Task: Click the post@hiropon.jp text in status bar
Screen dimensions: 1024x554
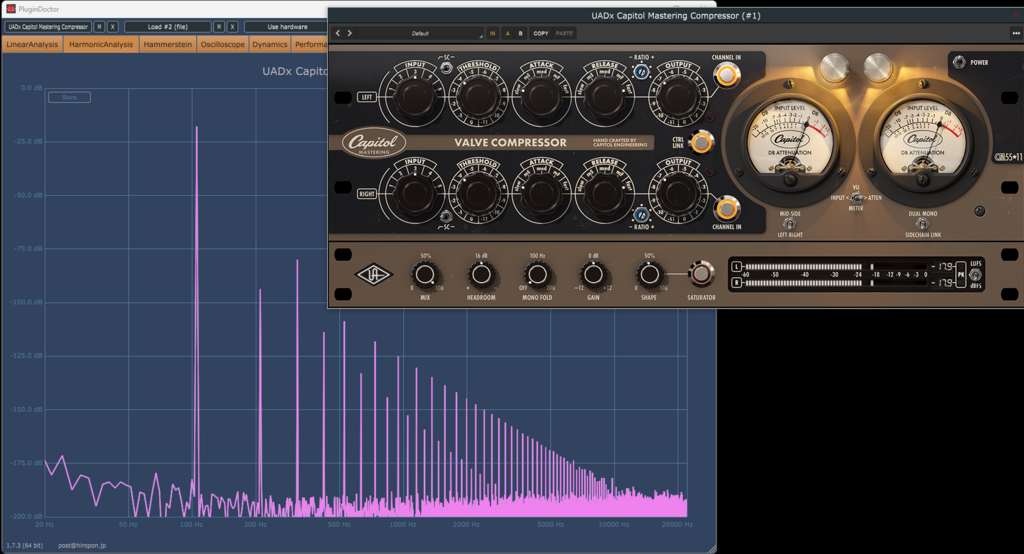Action: [82, 545]
